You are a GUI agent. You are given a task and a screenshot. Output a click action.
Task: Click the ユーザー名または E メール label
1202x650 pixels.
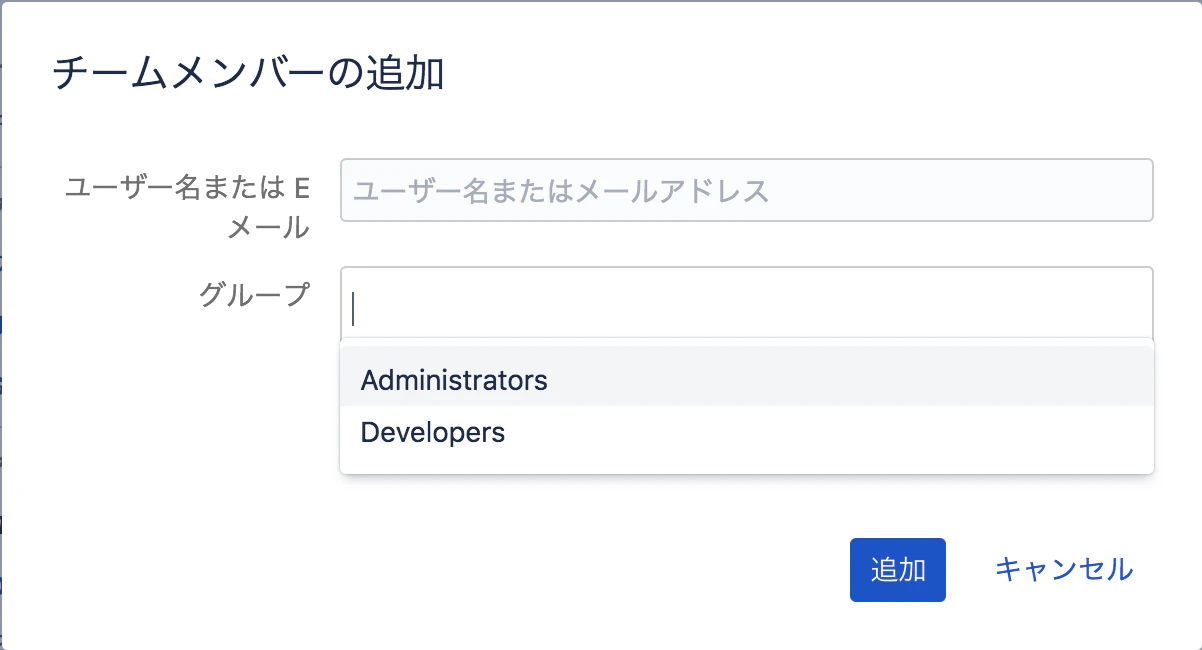point(187,208)
